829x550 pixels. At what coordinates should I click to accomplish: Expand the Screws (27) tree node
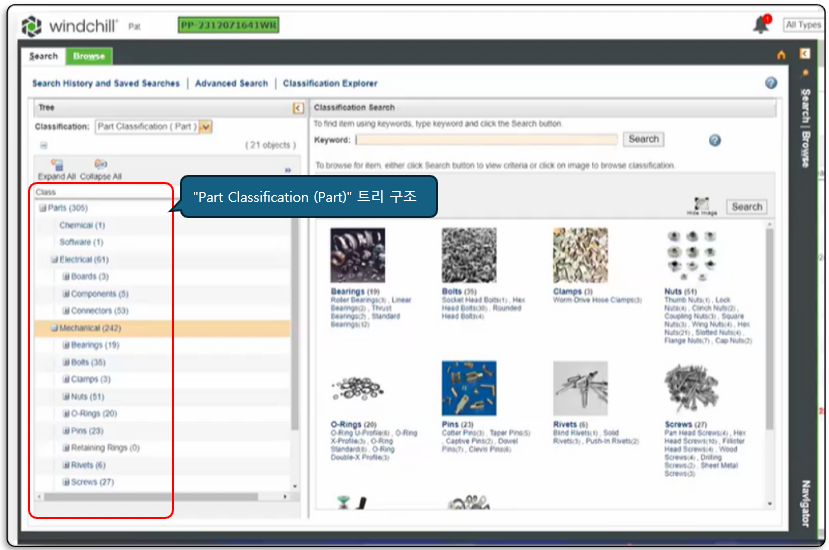click(66, 482)
